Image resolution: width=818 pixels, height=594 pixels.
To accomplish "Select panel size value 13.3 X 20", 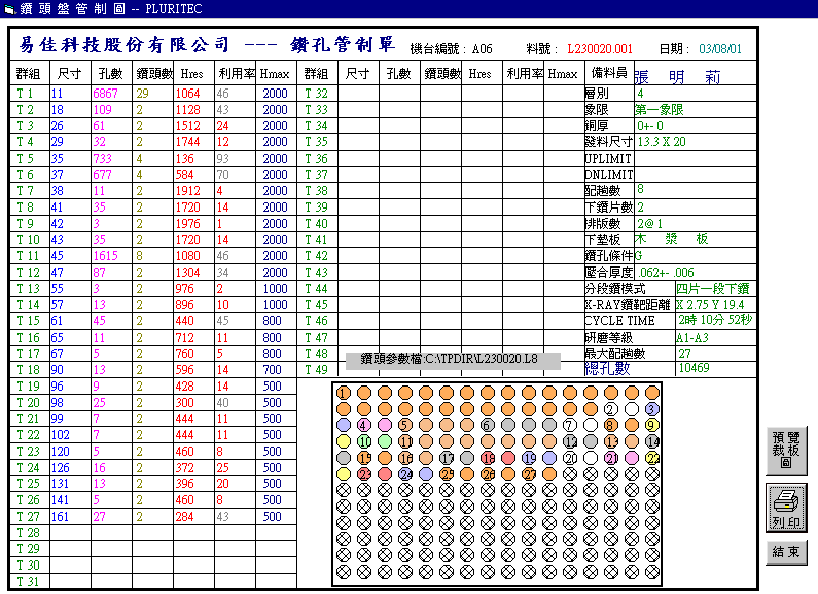I will pyautogui.click(x=661, y=142).
